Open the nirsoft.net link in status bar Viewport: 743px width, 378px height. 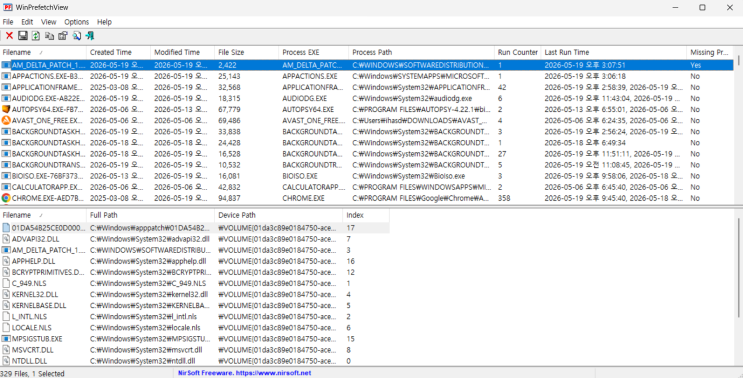tap(244, 373)
